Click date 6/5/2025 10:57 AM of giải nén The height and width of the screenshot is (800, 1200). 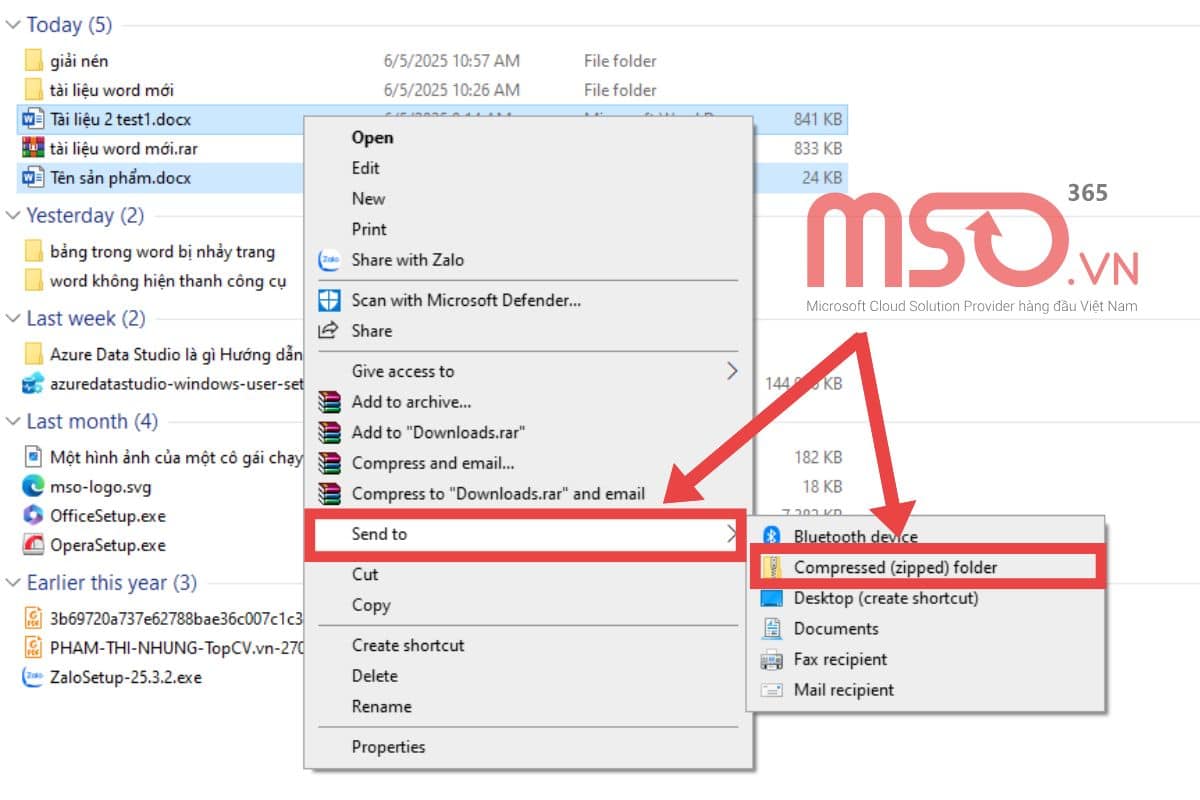tap(451, 61)
